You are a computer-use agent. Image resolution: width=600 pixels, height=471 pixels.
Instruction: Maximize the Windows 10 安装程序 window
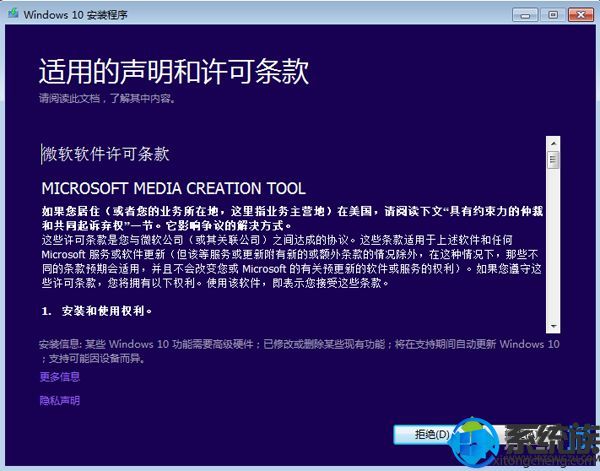click(553, 15)
